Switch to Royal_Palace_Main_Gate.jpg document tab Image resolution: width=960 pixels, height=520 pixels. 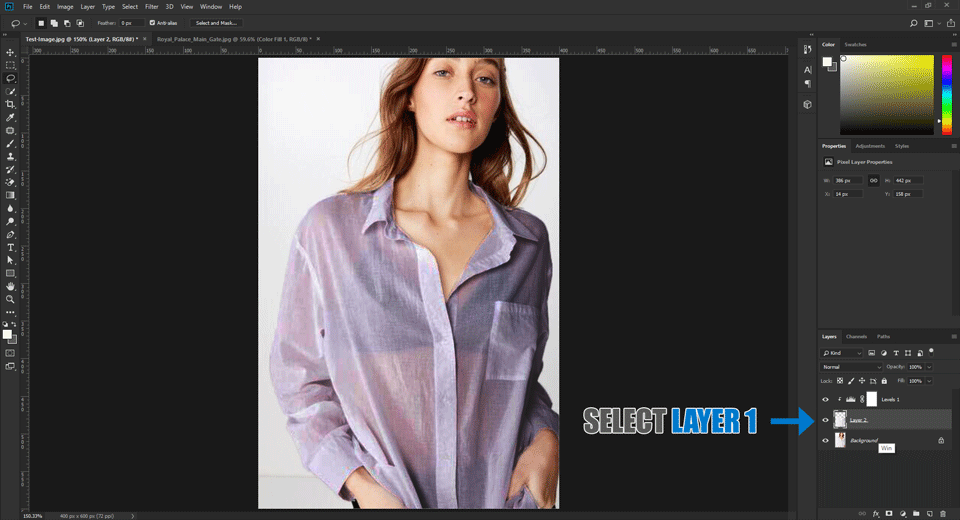coord(234,39)
